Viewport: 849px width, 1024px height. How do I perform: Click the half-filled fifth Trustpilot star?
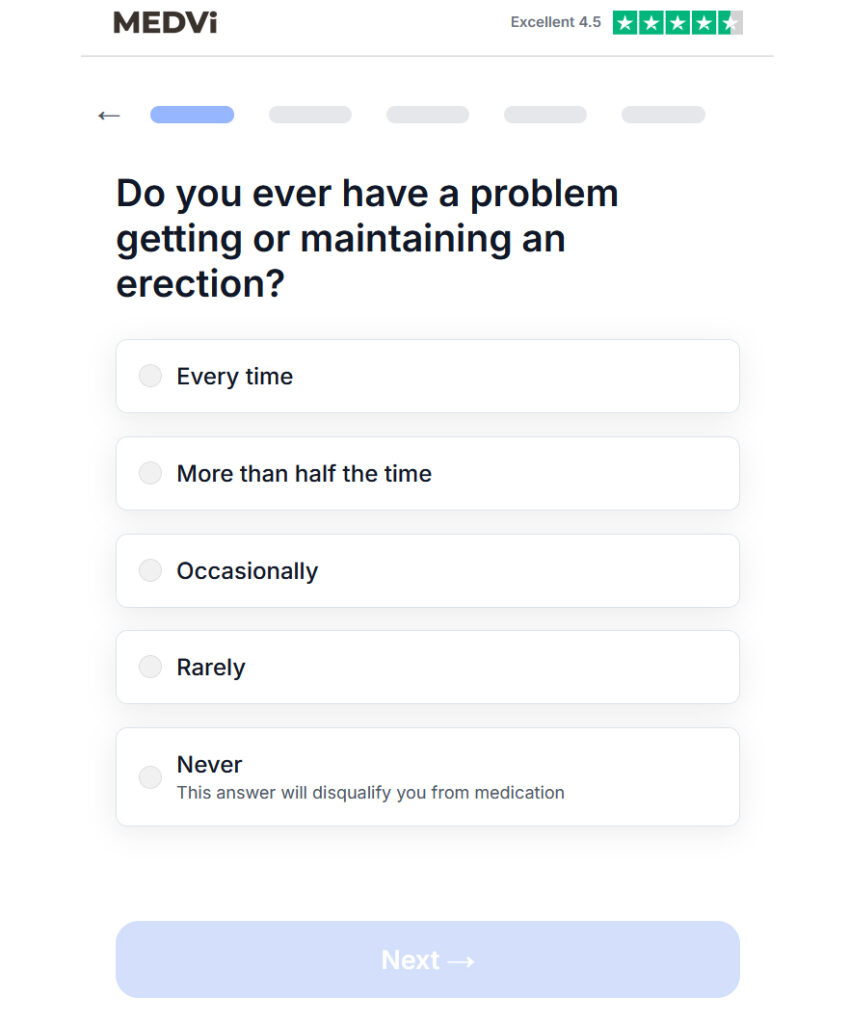point(730,23)
